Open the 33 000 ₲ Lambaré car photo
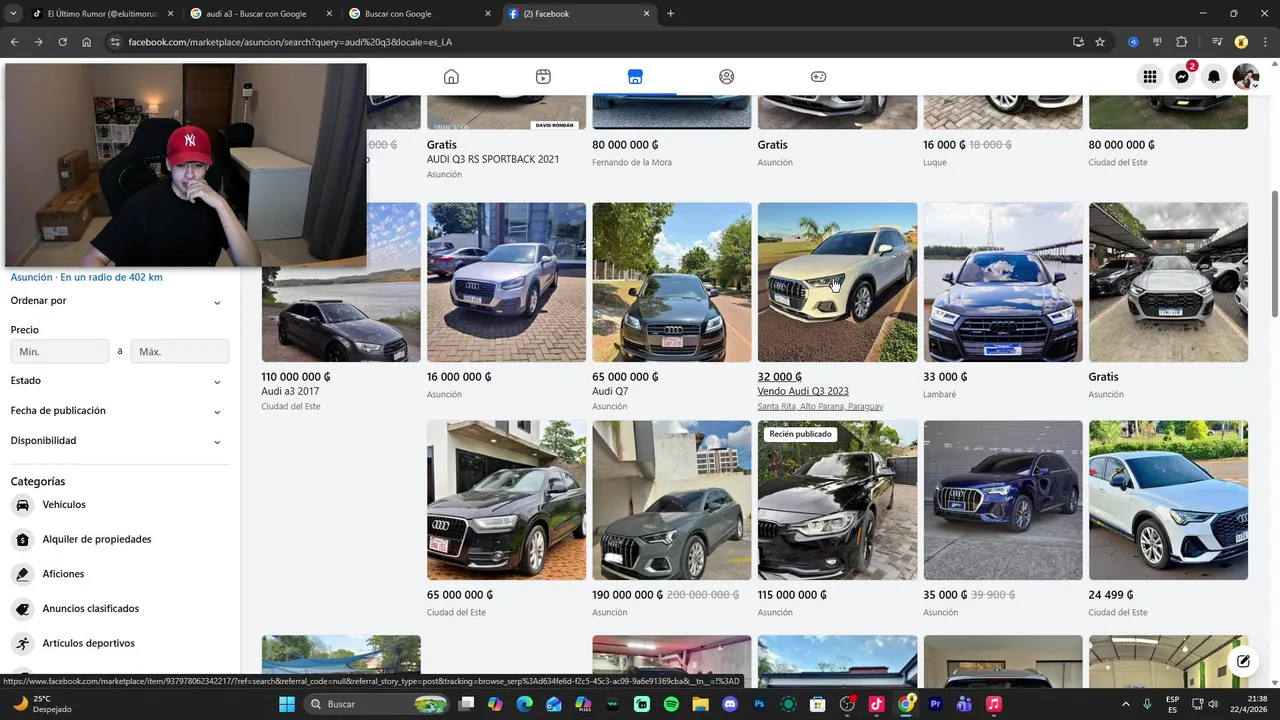This screenshot has width=1280, height=720. [x=1003, y=282]
